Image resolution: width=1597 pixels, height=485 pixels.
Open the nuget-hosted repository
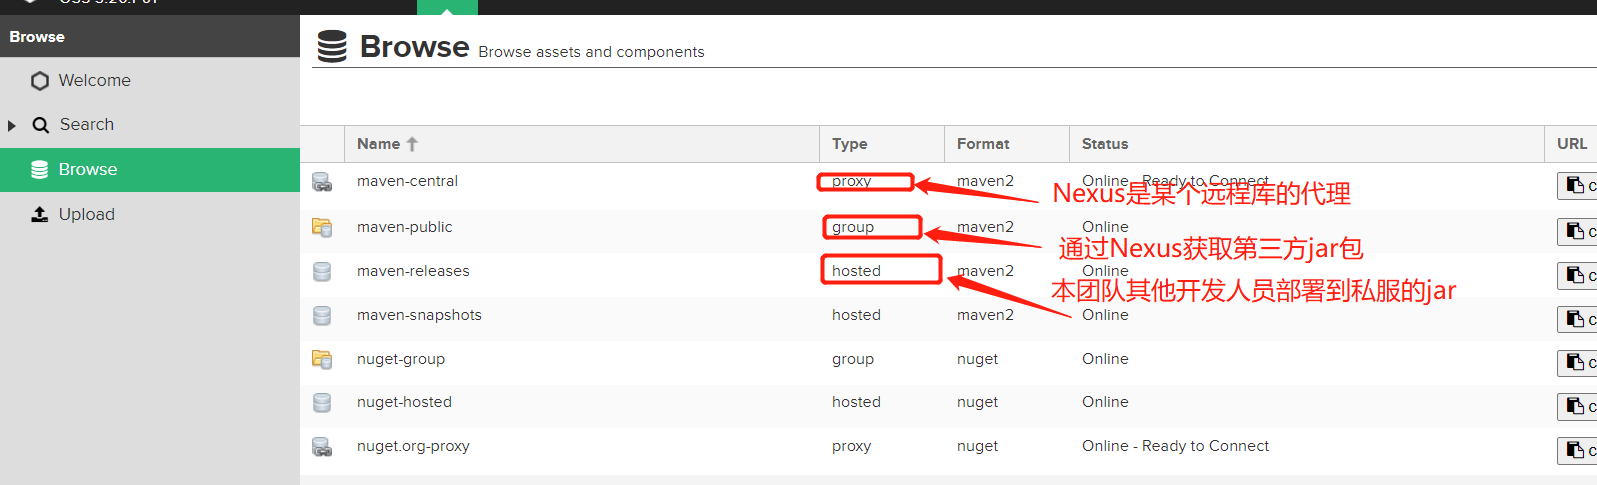pos(404,402)
